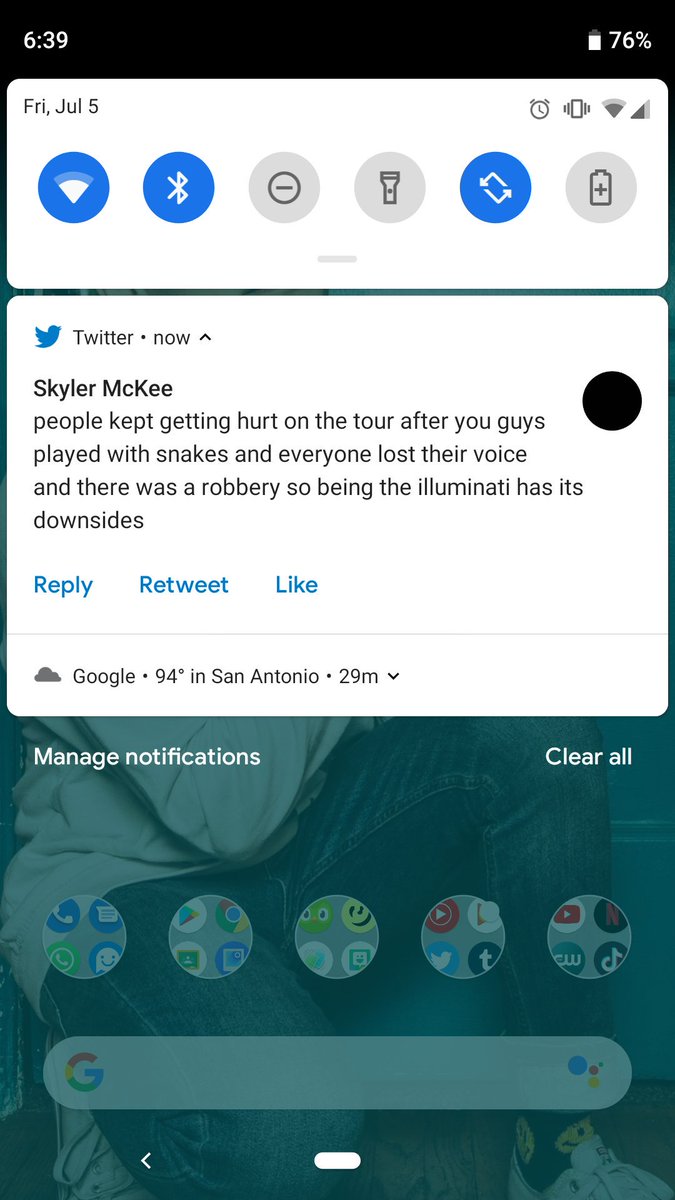This screenshot has width=675, height=1200.
Task: Tap Clear all notifications
Action: tap(589, 757)
